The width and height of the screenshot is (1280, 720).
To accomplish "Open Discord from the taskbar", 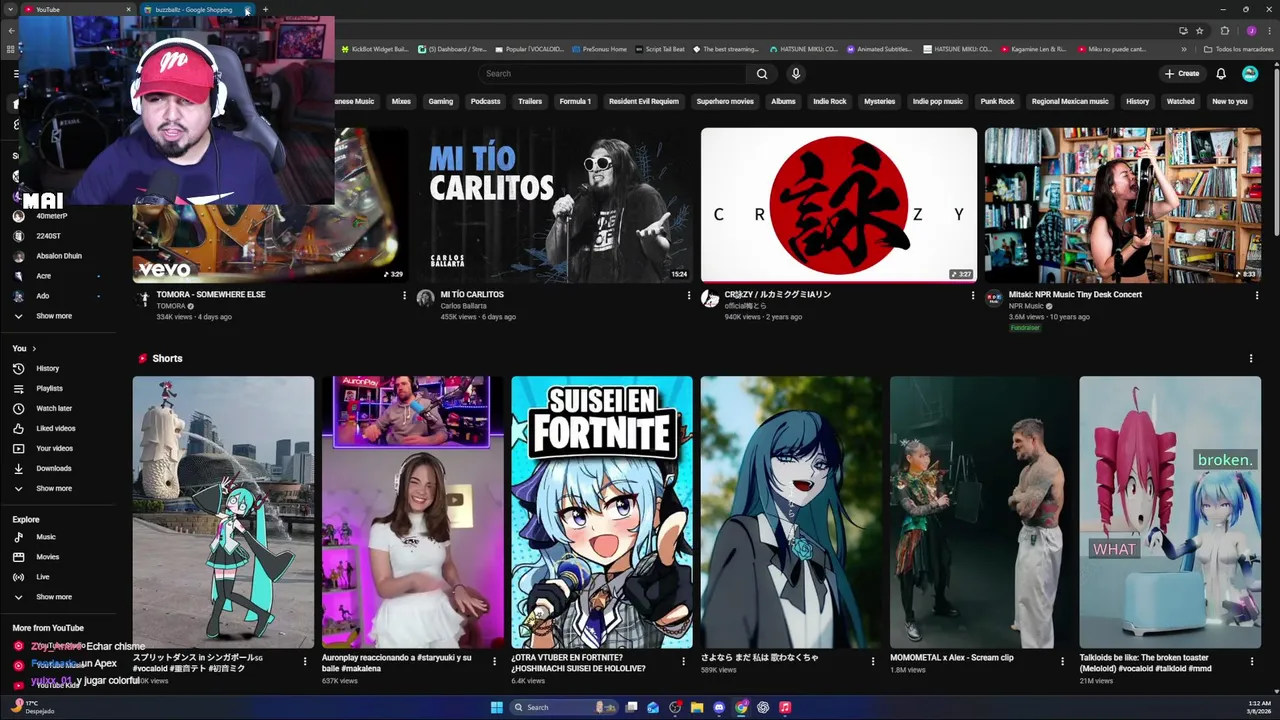I will 719,707.
